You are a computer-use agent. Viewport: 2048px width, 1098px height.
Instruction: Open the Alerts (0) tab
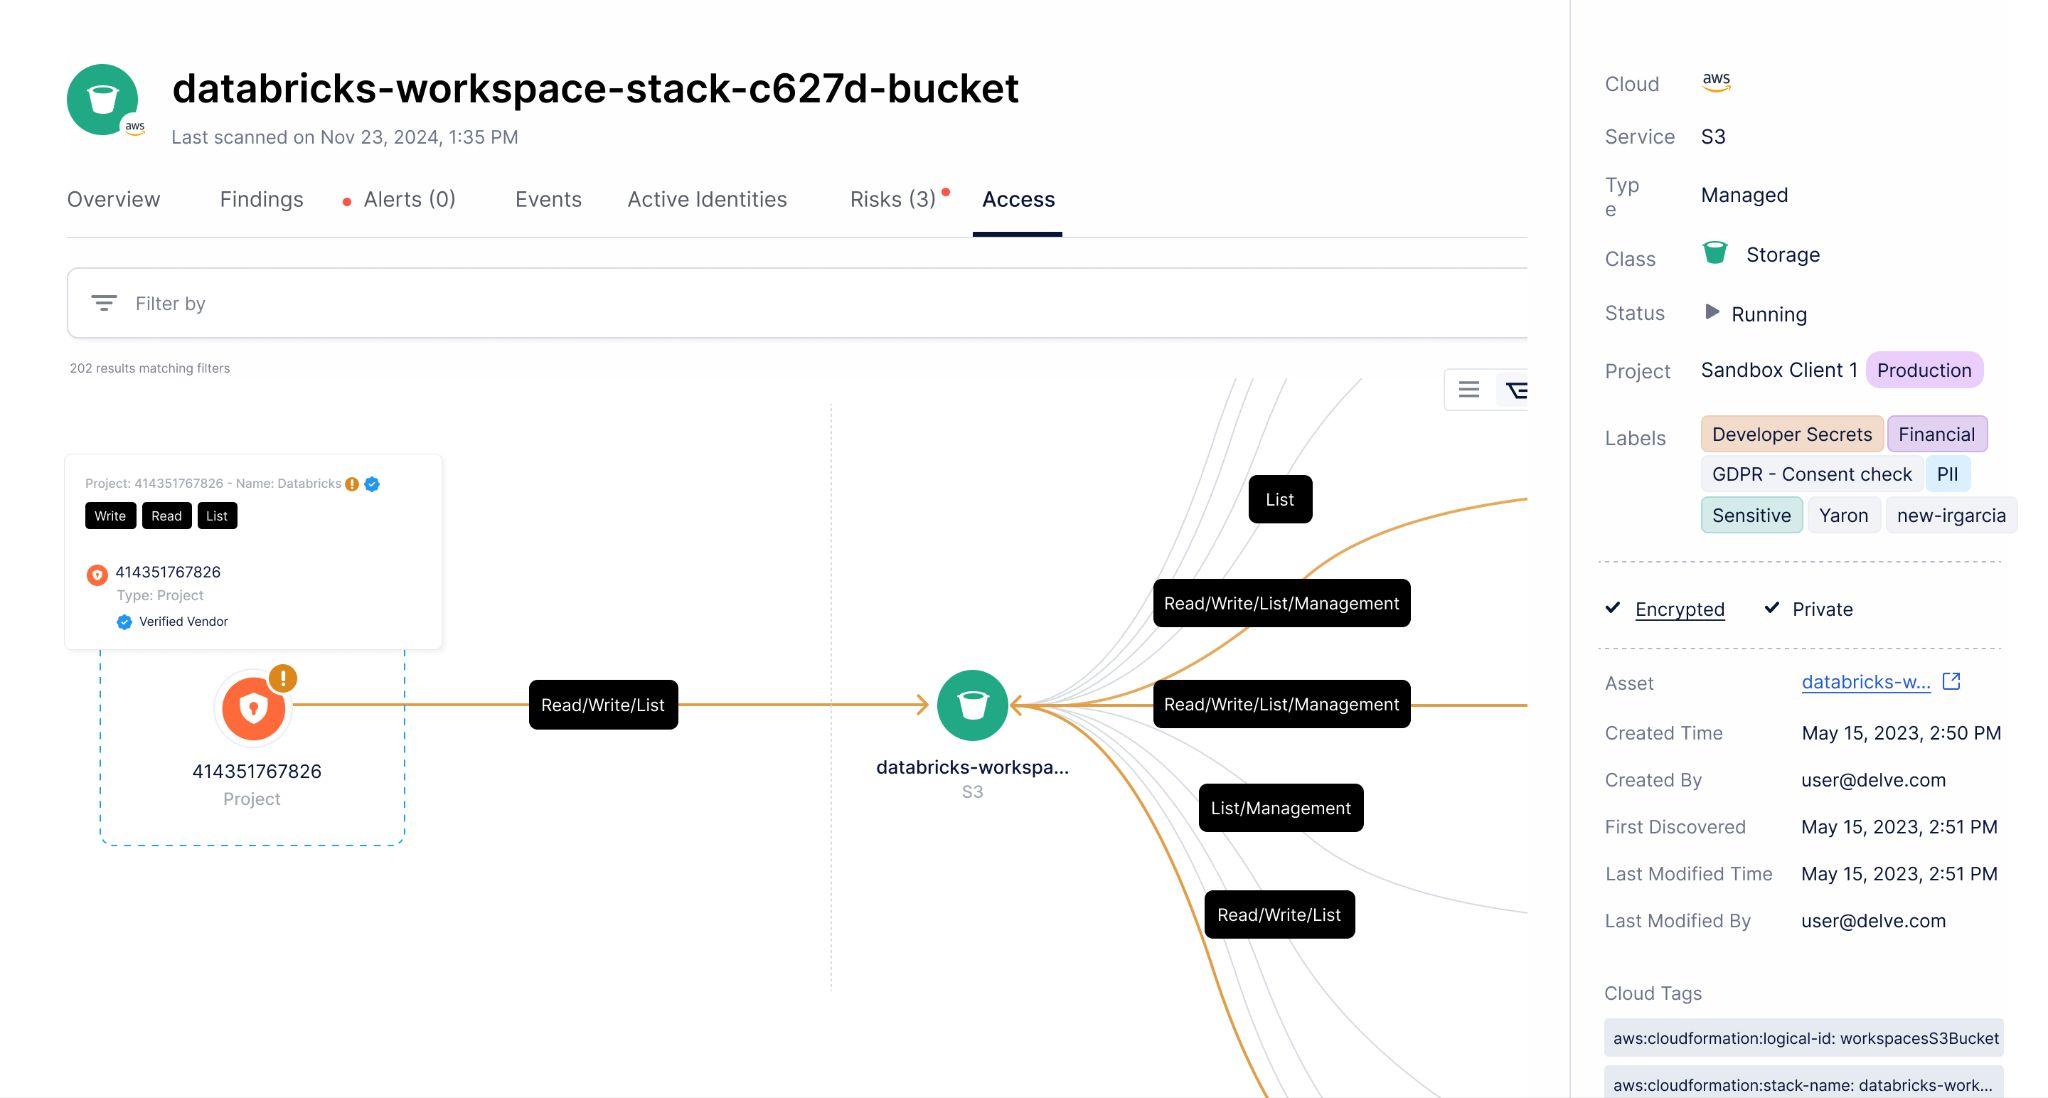pyautogui.click(x=409, y=199)
